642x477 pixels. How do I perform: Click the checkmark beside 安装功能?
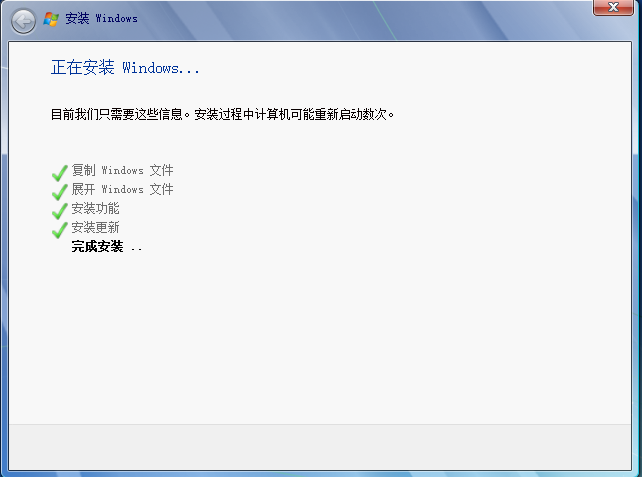click(59, 211)
